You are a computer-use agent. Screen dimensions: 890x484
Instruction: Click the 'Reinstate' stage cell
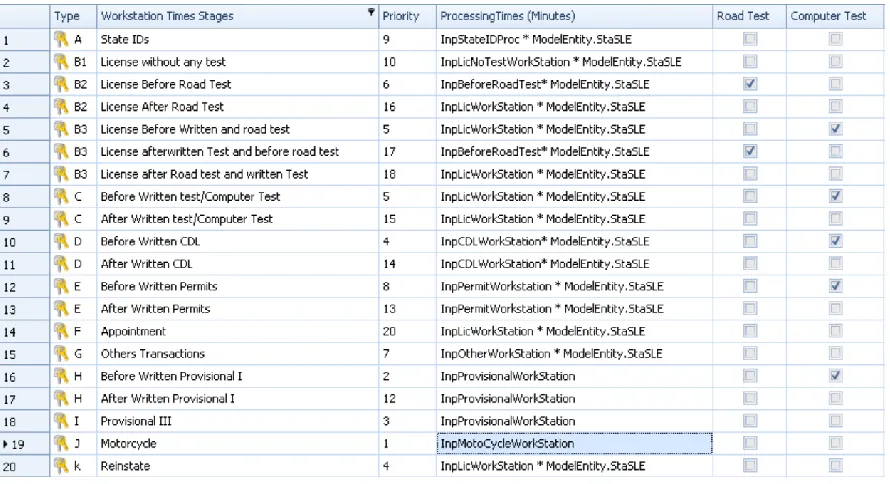pyautogui.click(x=237, y=466)
